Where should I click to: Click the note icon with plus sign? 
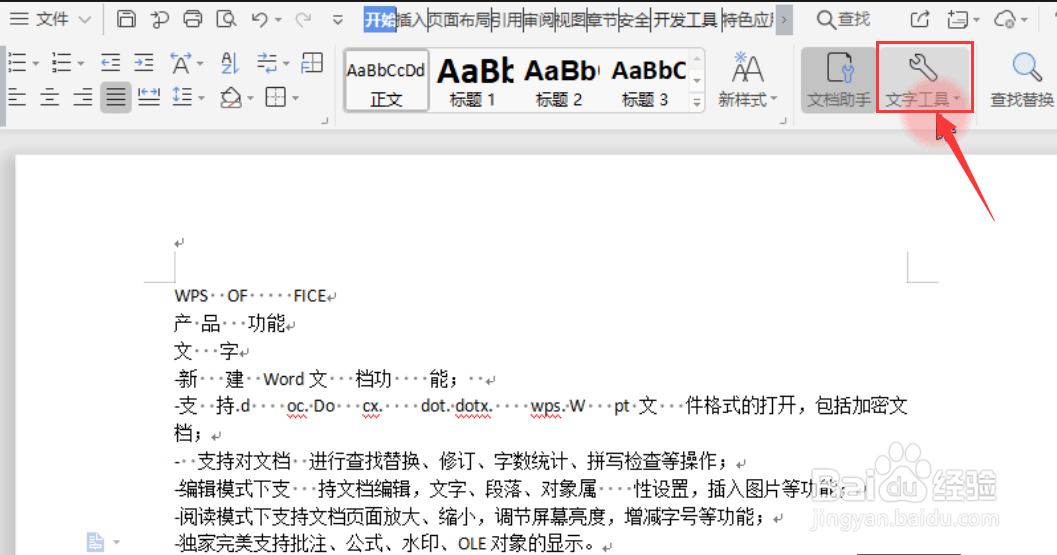click(957, 19)
